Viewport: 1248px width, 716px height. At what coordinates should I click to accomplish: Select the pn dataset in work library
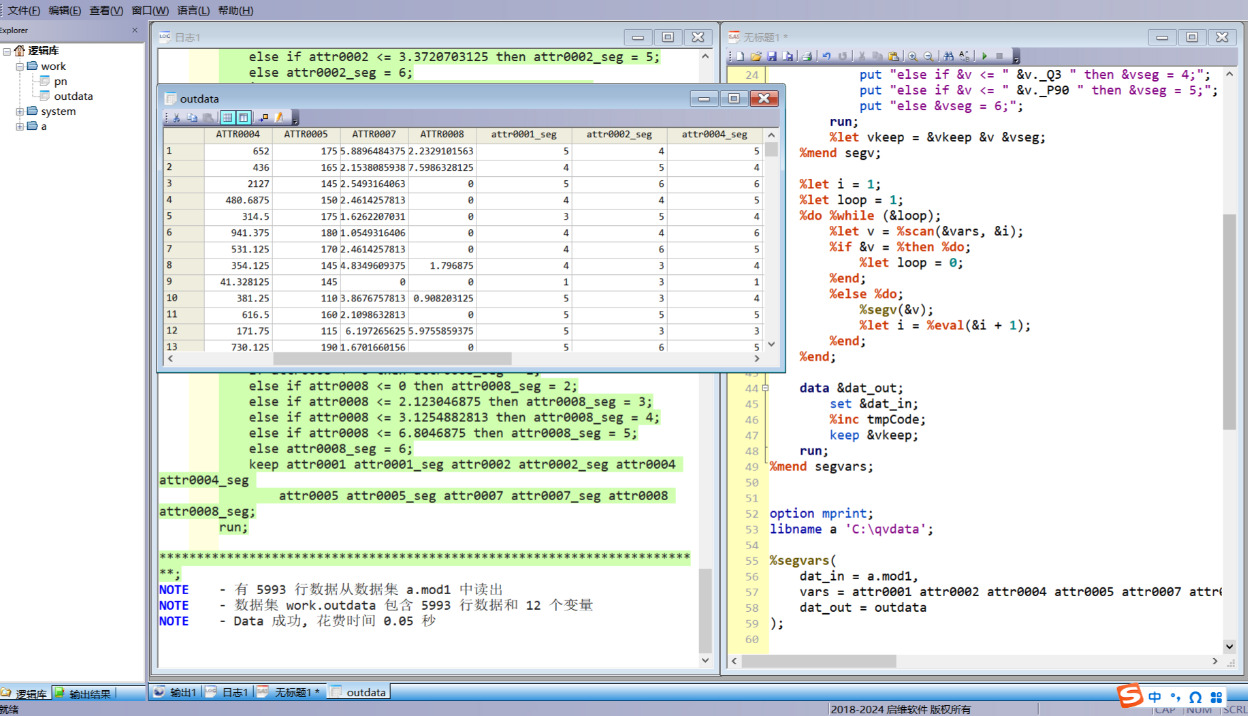[60, 81]
